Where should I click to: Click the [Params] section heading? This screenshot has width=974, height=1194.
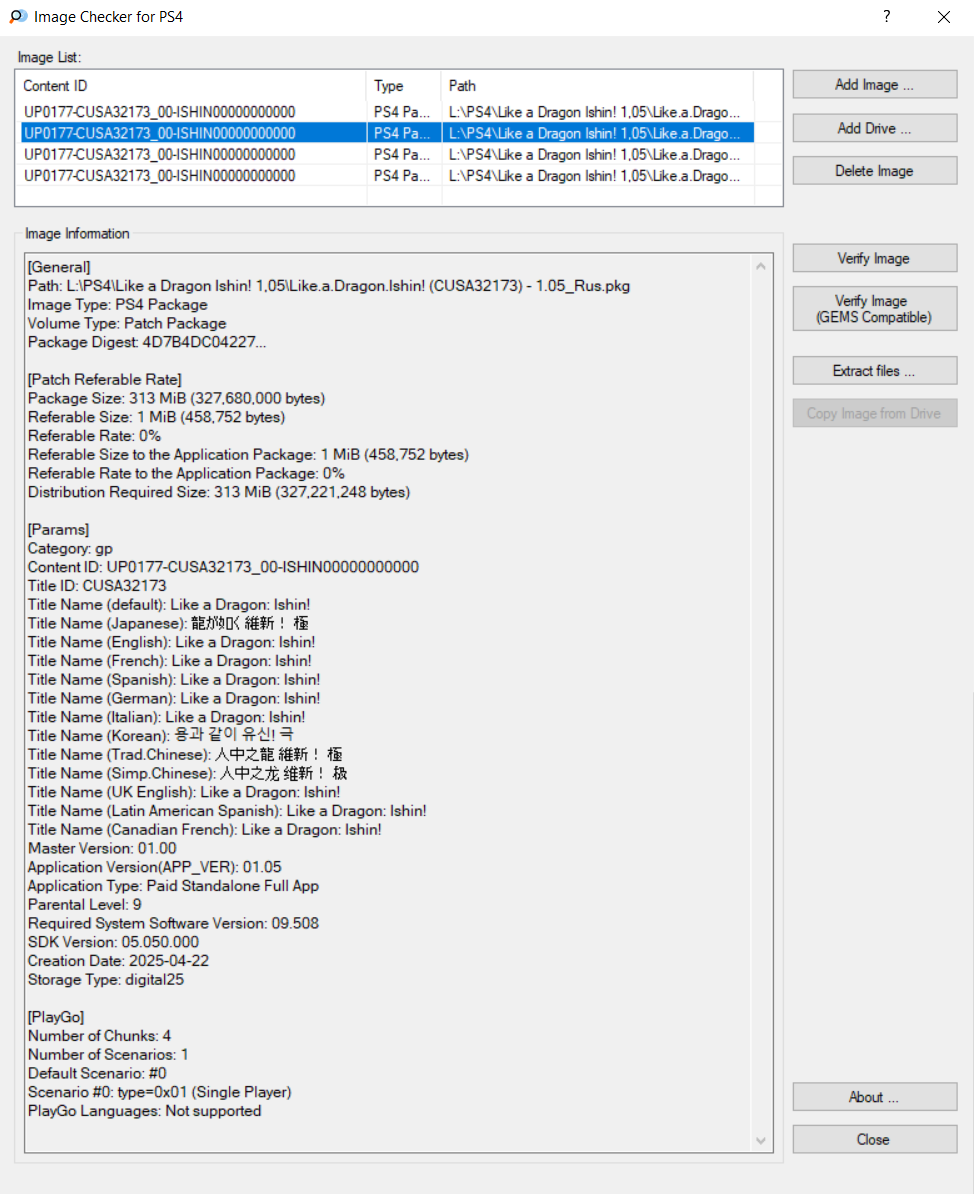coord(58,529)
